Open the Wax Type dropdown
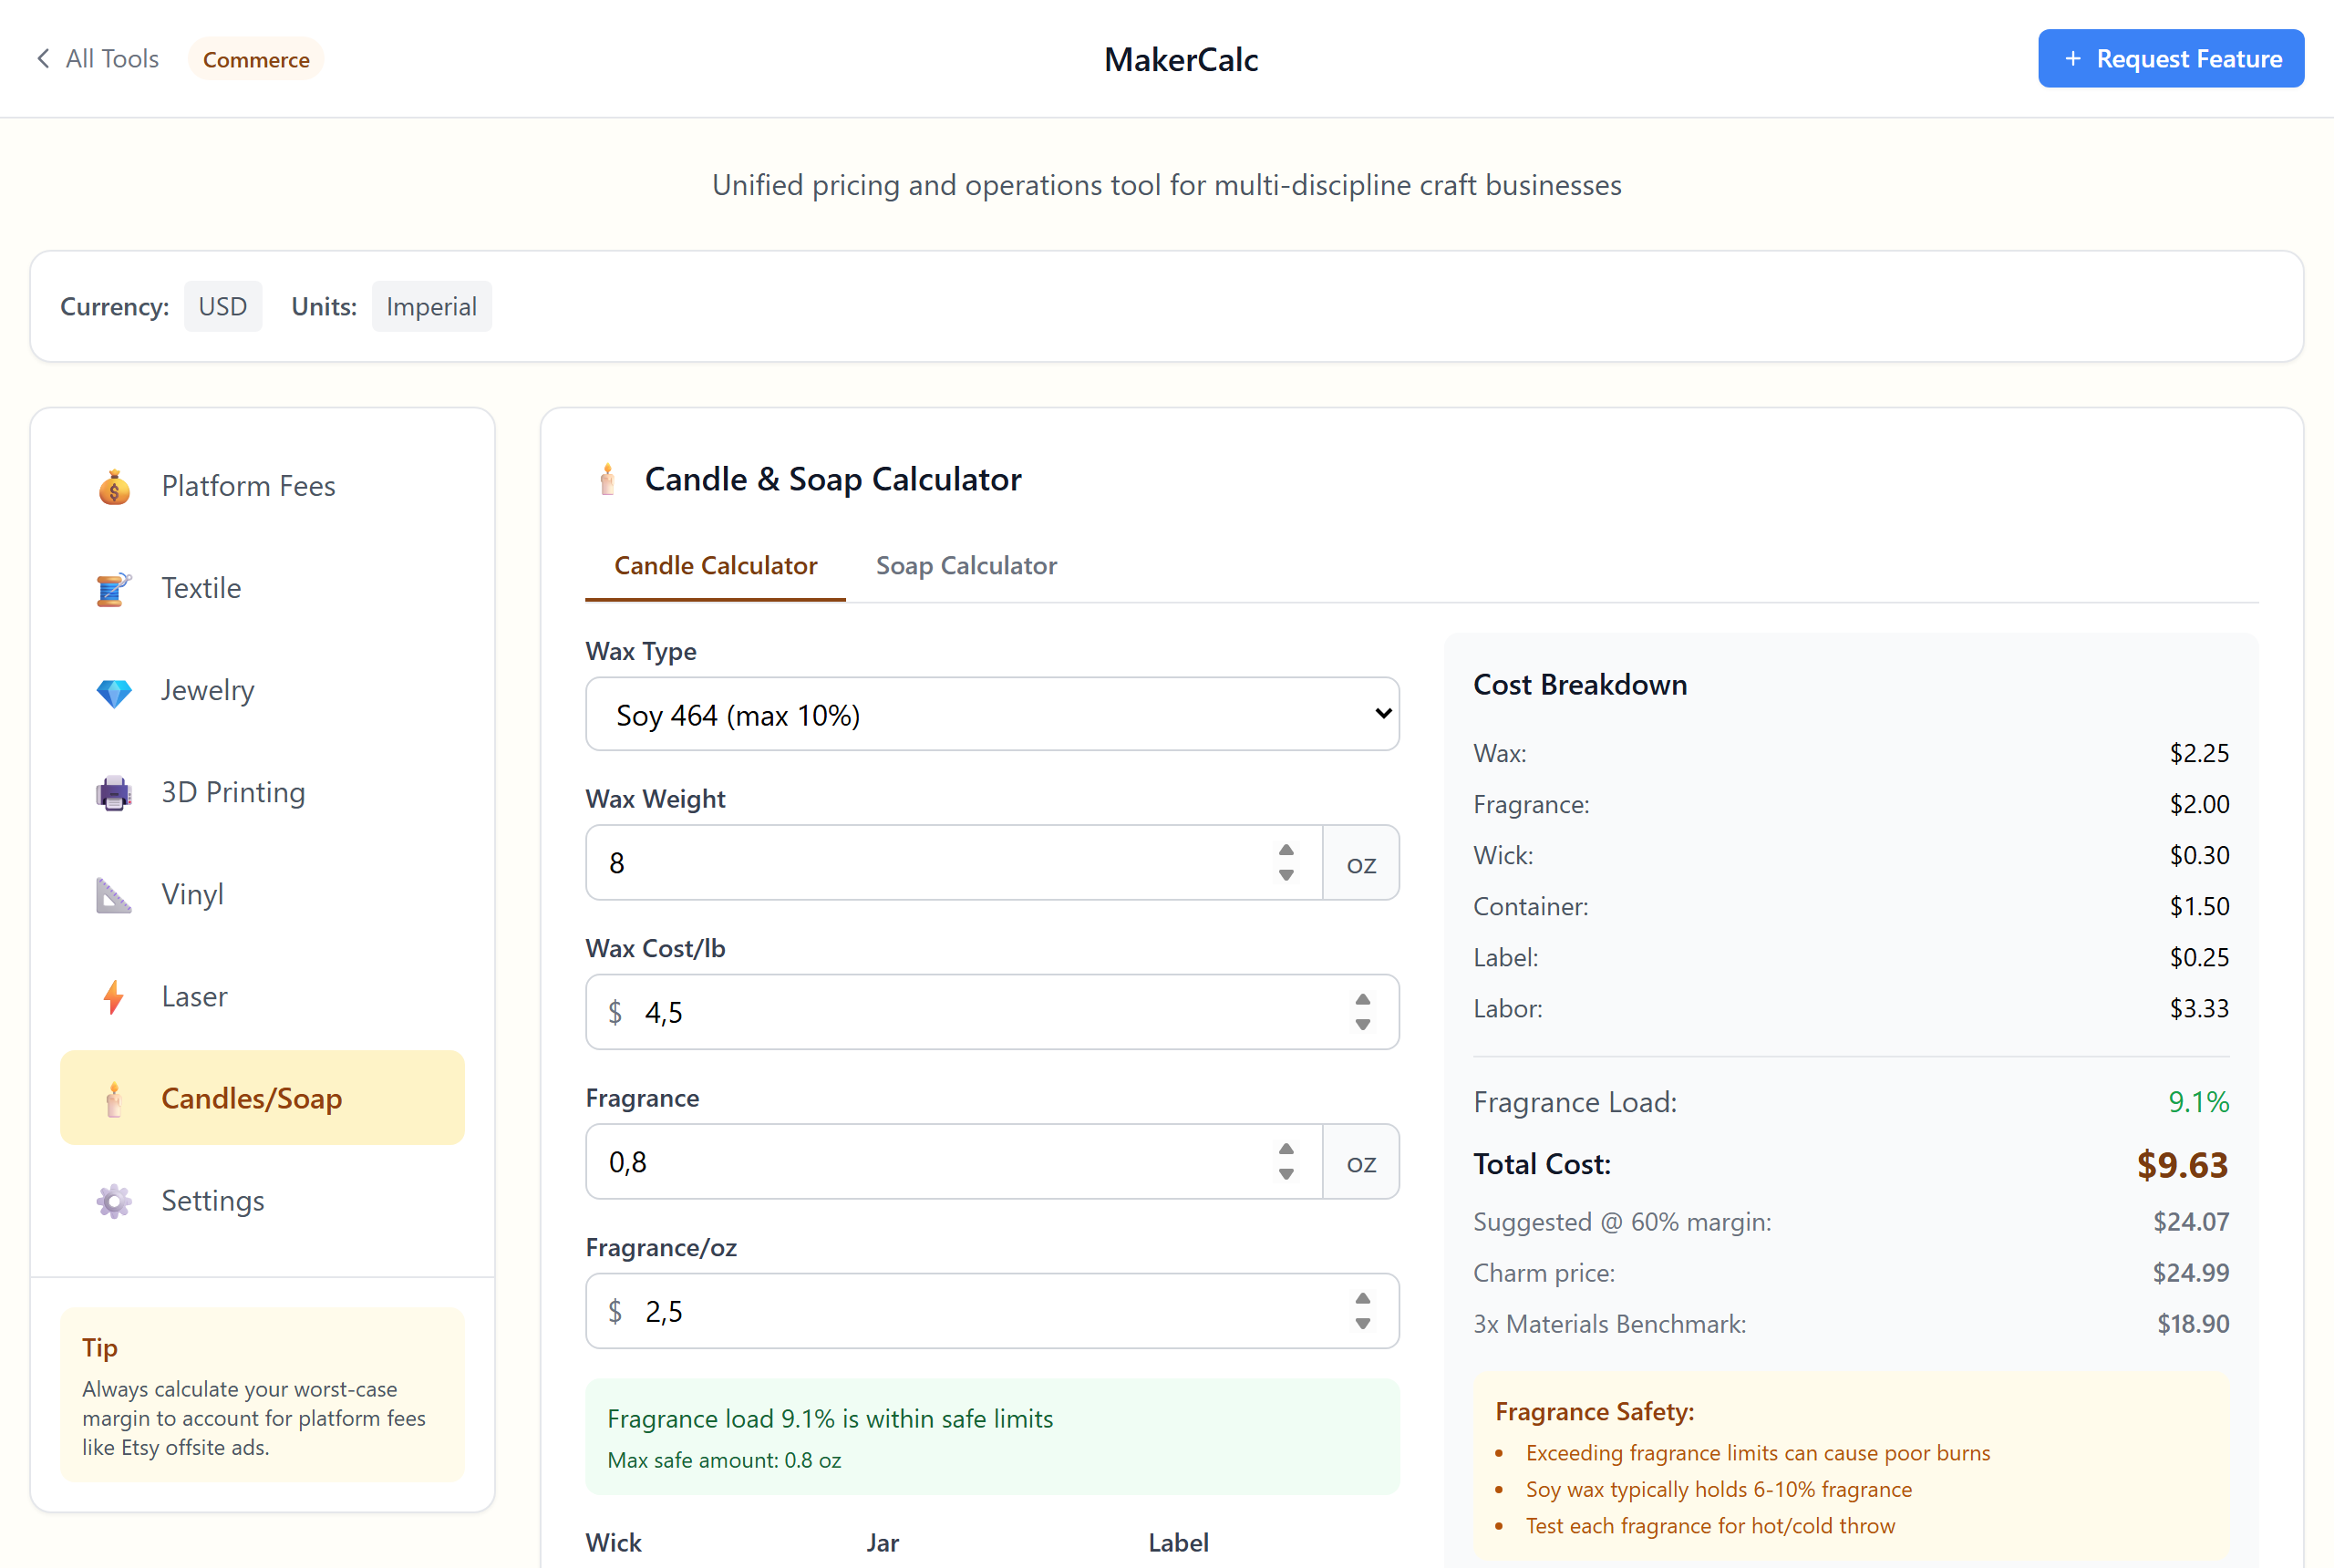This screenshot has height=1568, width=2334. (992, 714)
